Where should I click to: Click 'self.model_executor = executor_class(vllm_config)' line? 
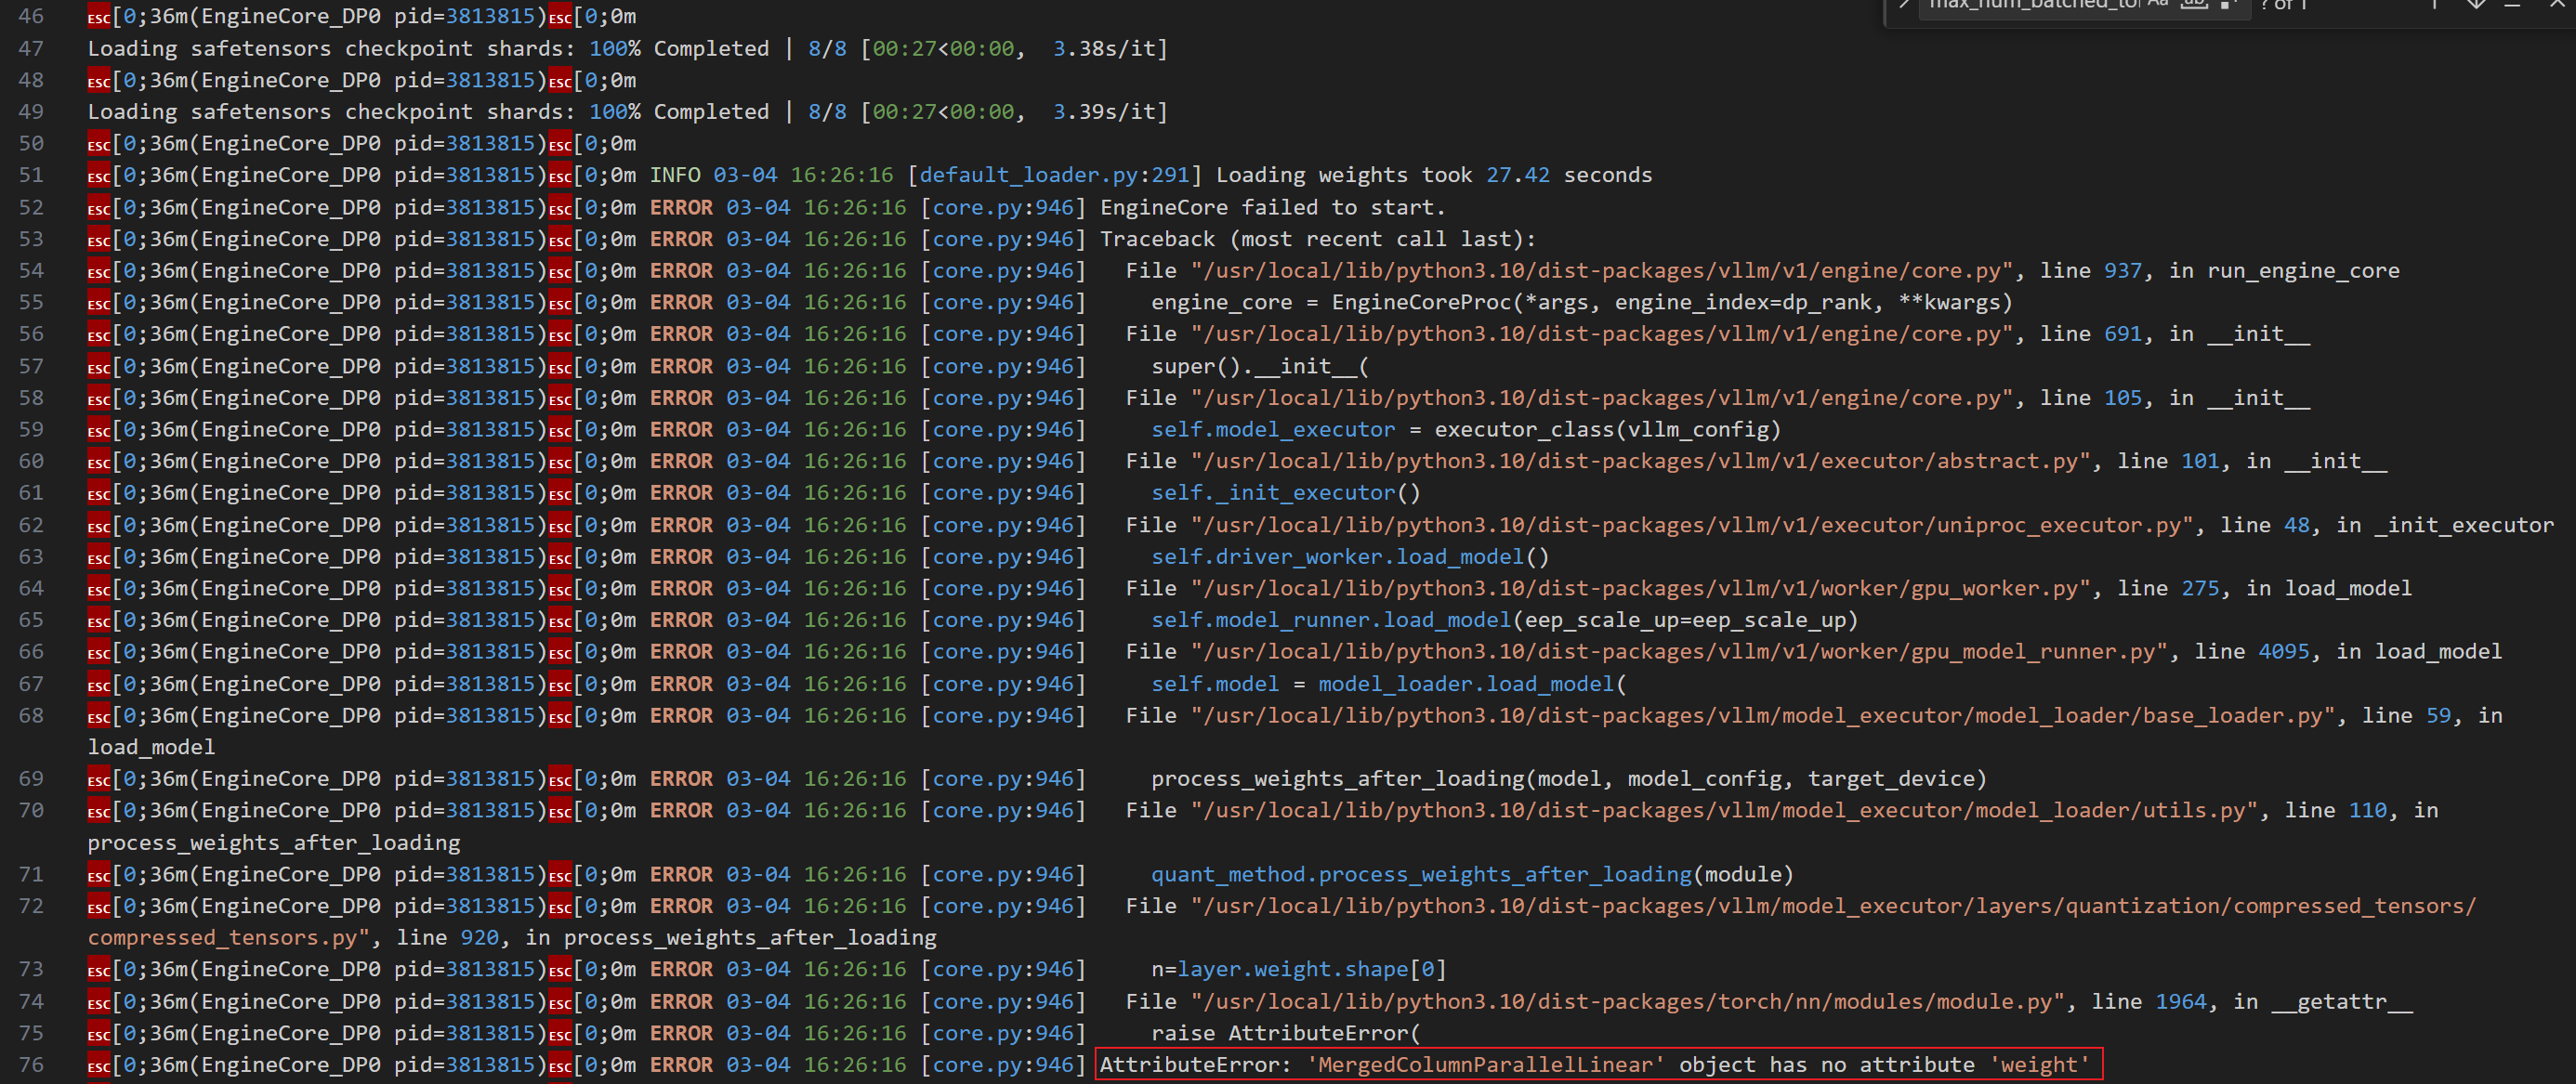tap(1466, 429)
